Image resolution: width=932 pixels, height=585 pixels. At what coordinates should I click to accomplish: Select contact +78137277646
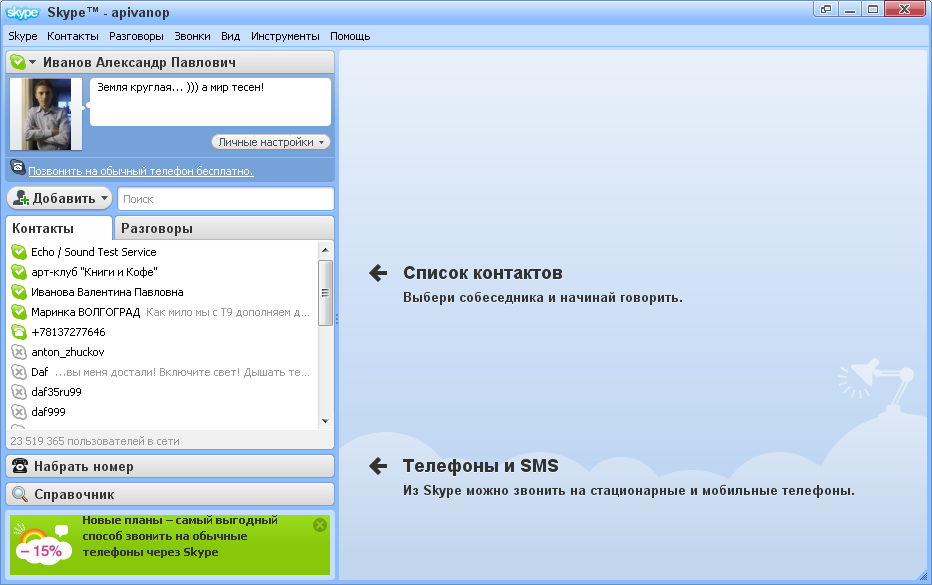[68, 332]
